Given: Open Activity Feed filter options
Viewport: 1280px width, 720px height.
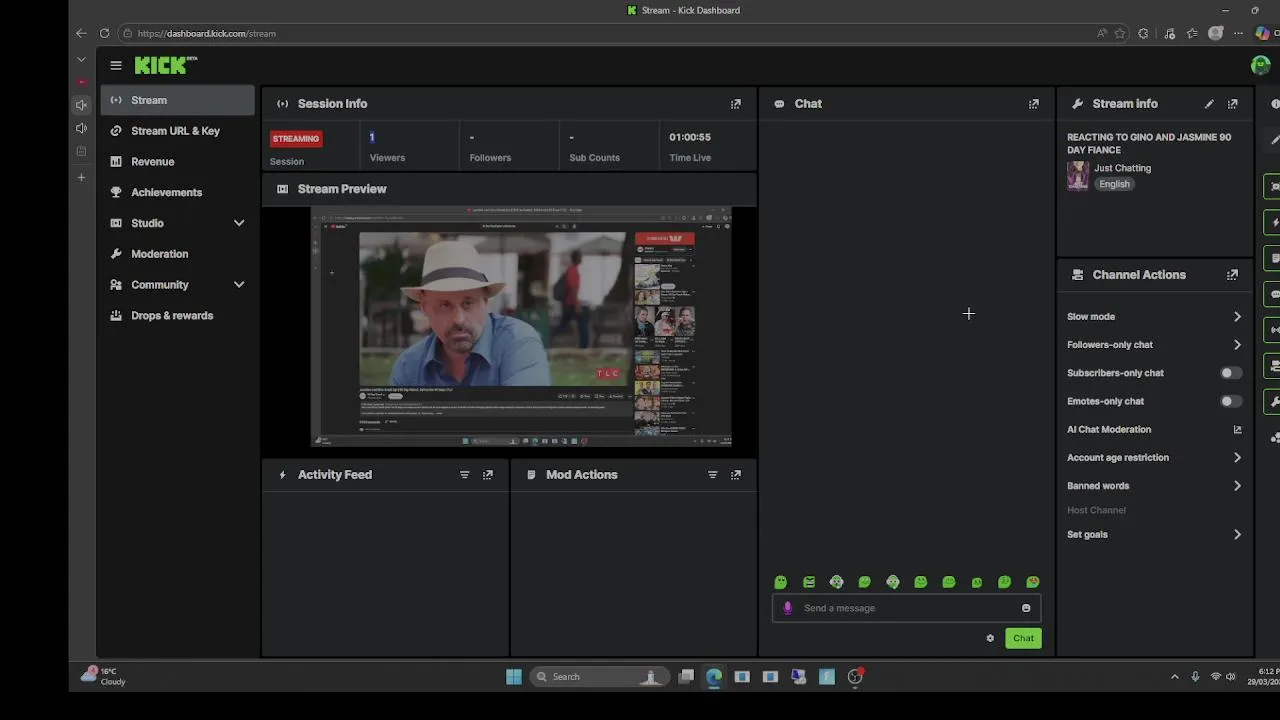Looking at the screenshot, I should coord(465,475).
